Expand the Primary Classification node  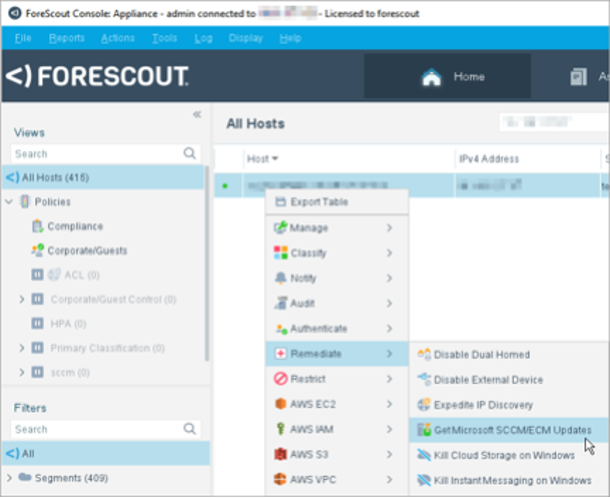pos(22,348)
